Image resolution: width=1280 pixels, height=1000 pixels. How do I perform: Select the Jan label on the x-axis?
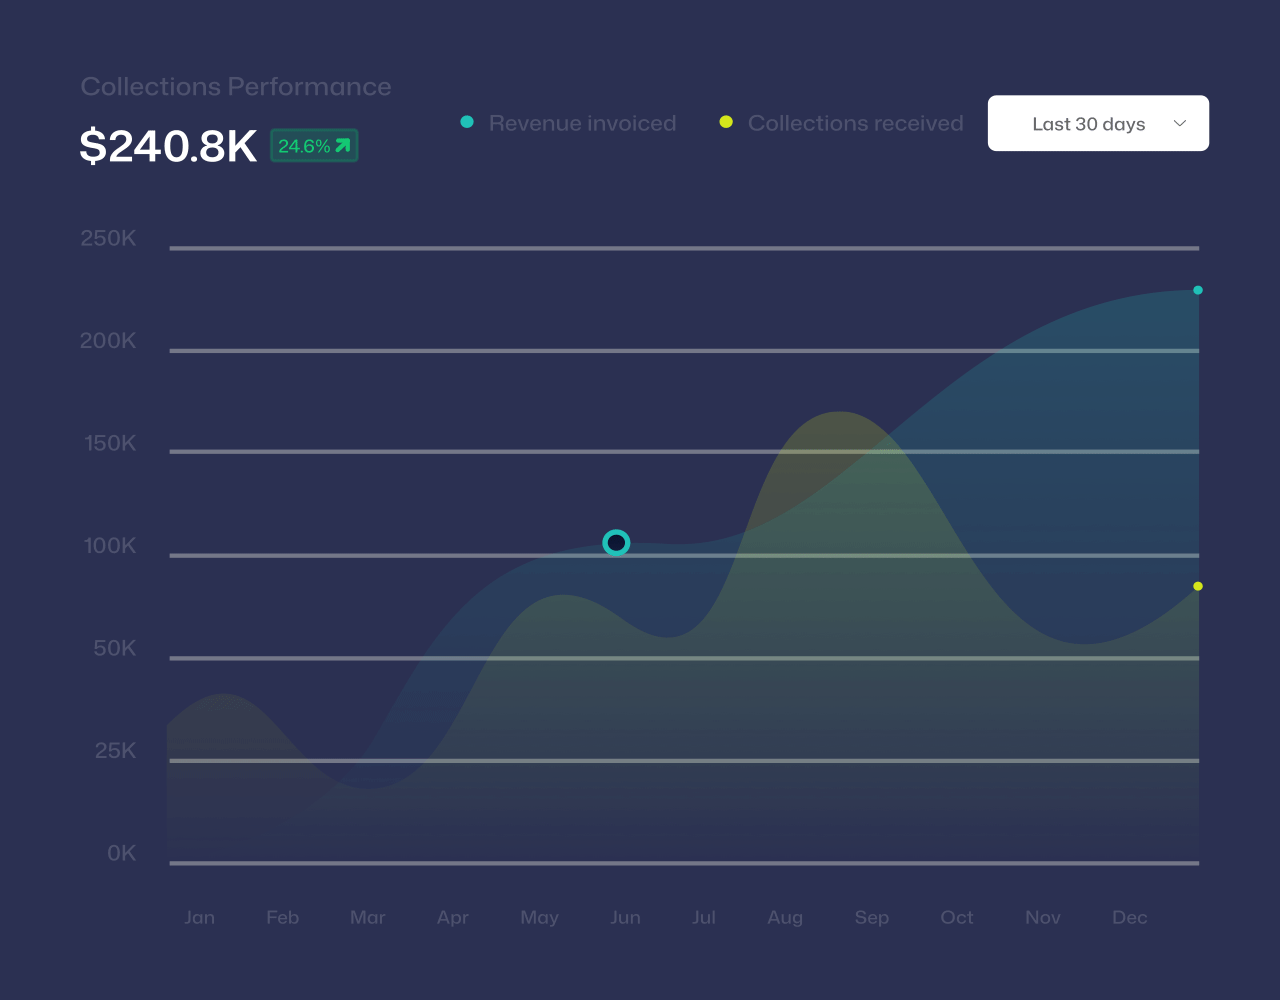(199, 917)
